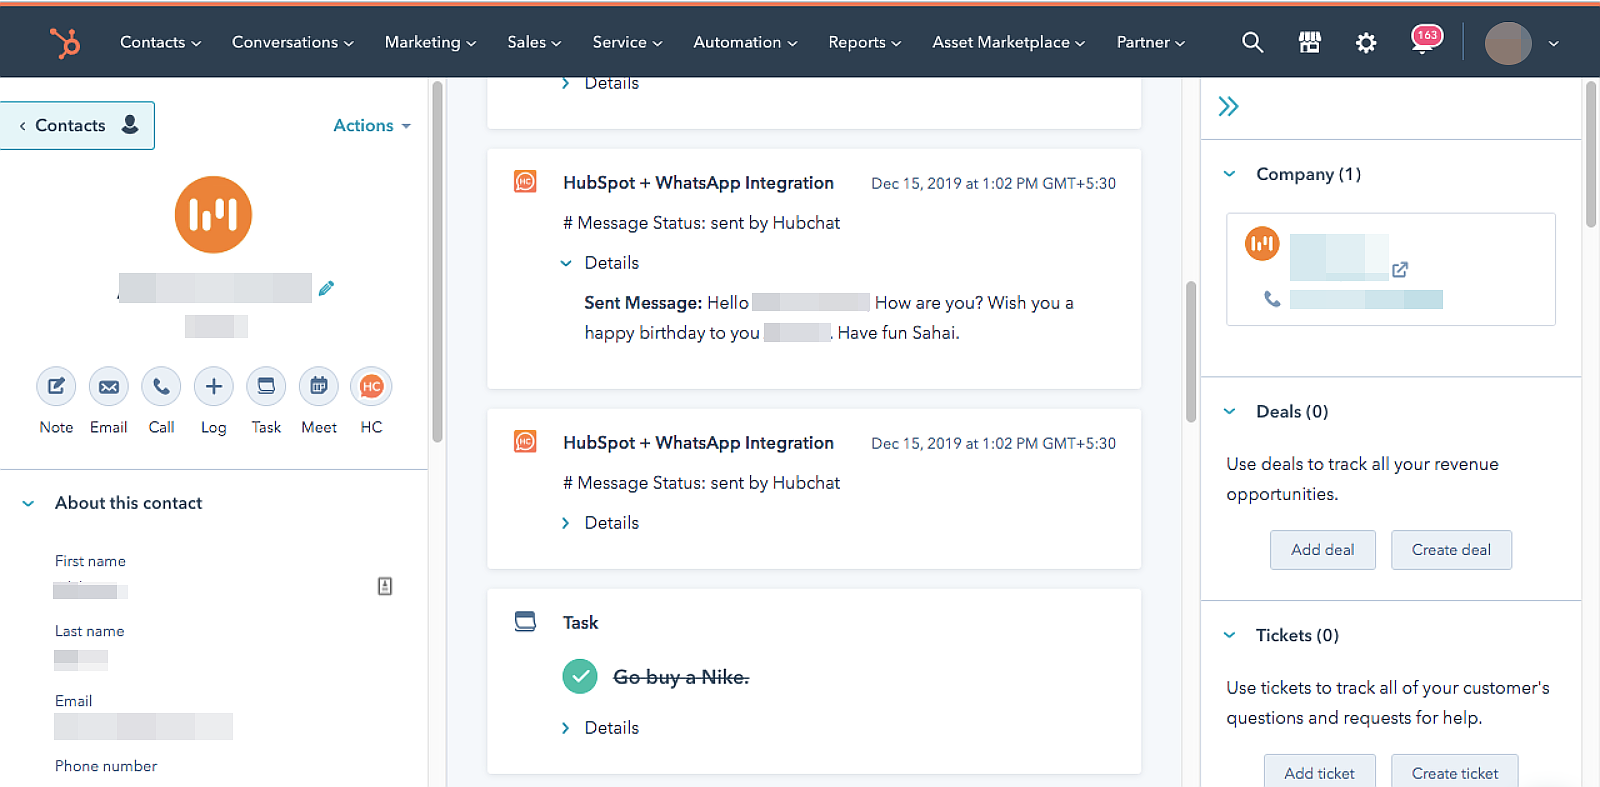
Task: Click 'Go buy a Nike.' task title
Action: (x=681, y=677)
